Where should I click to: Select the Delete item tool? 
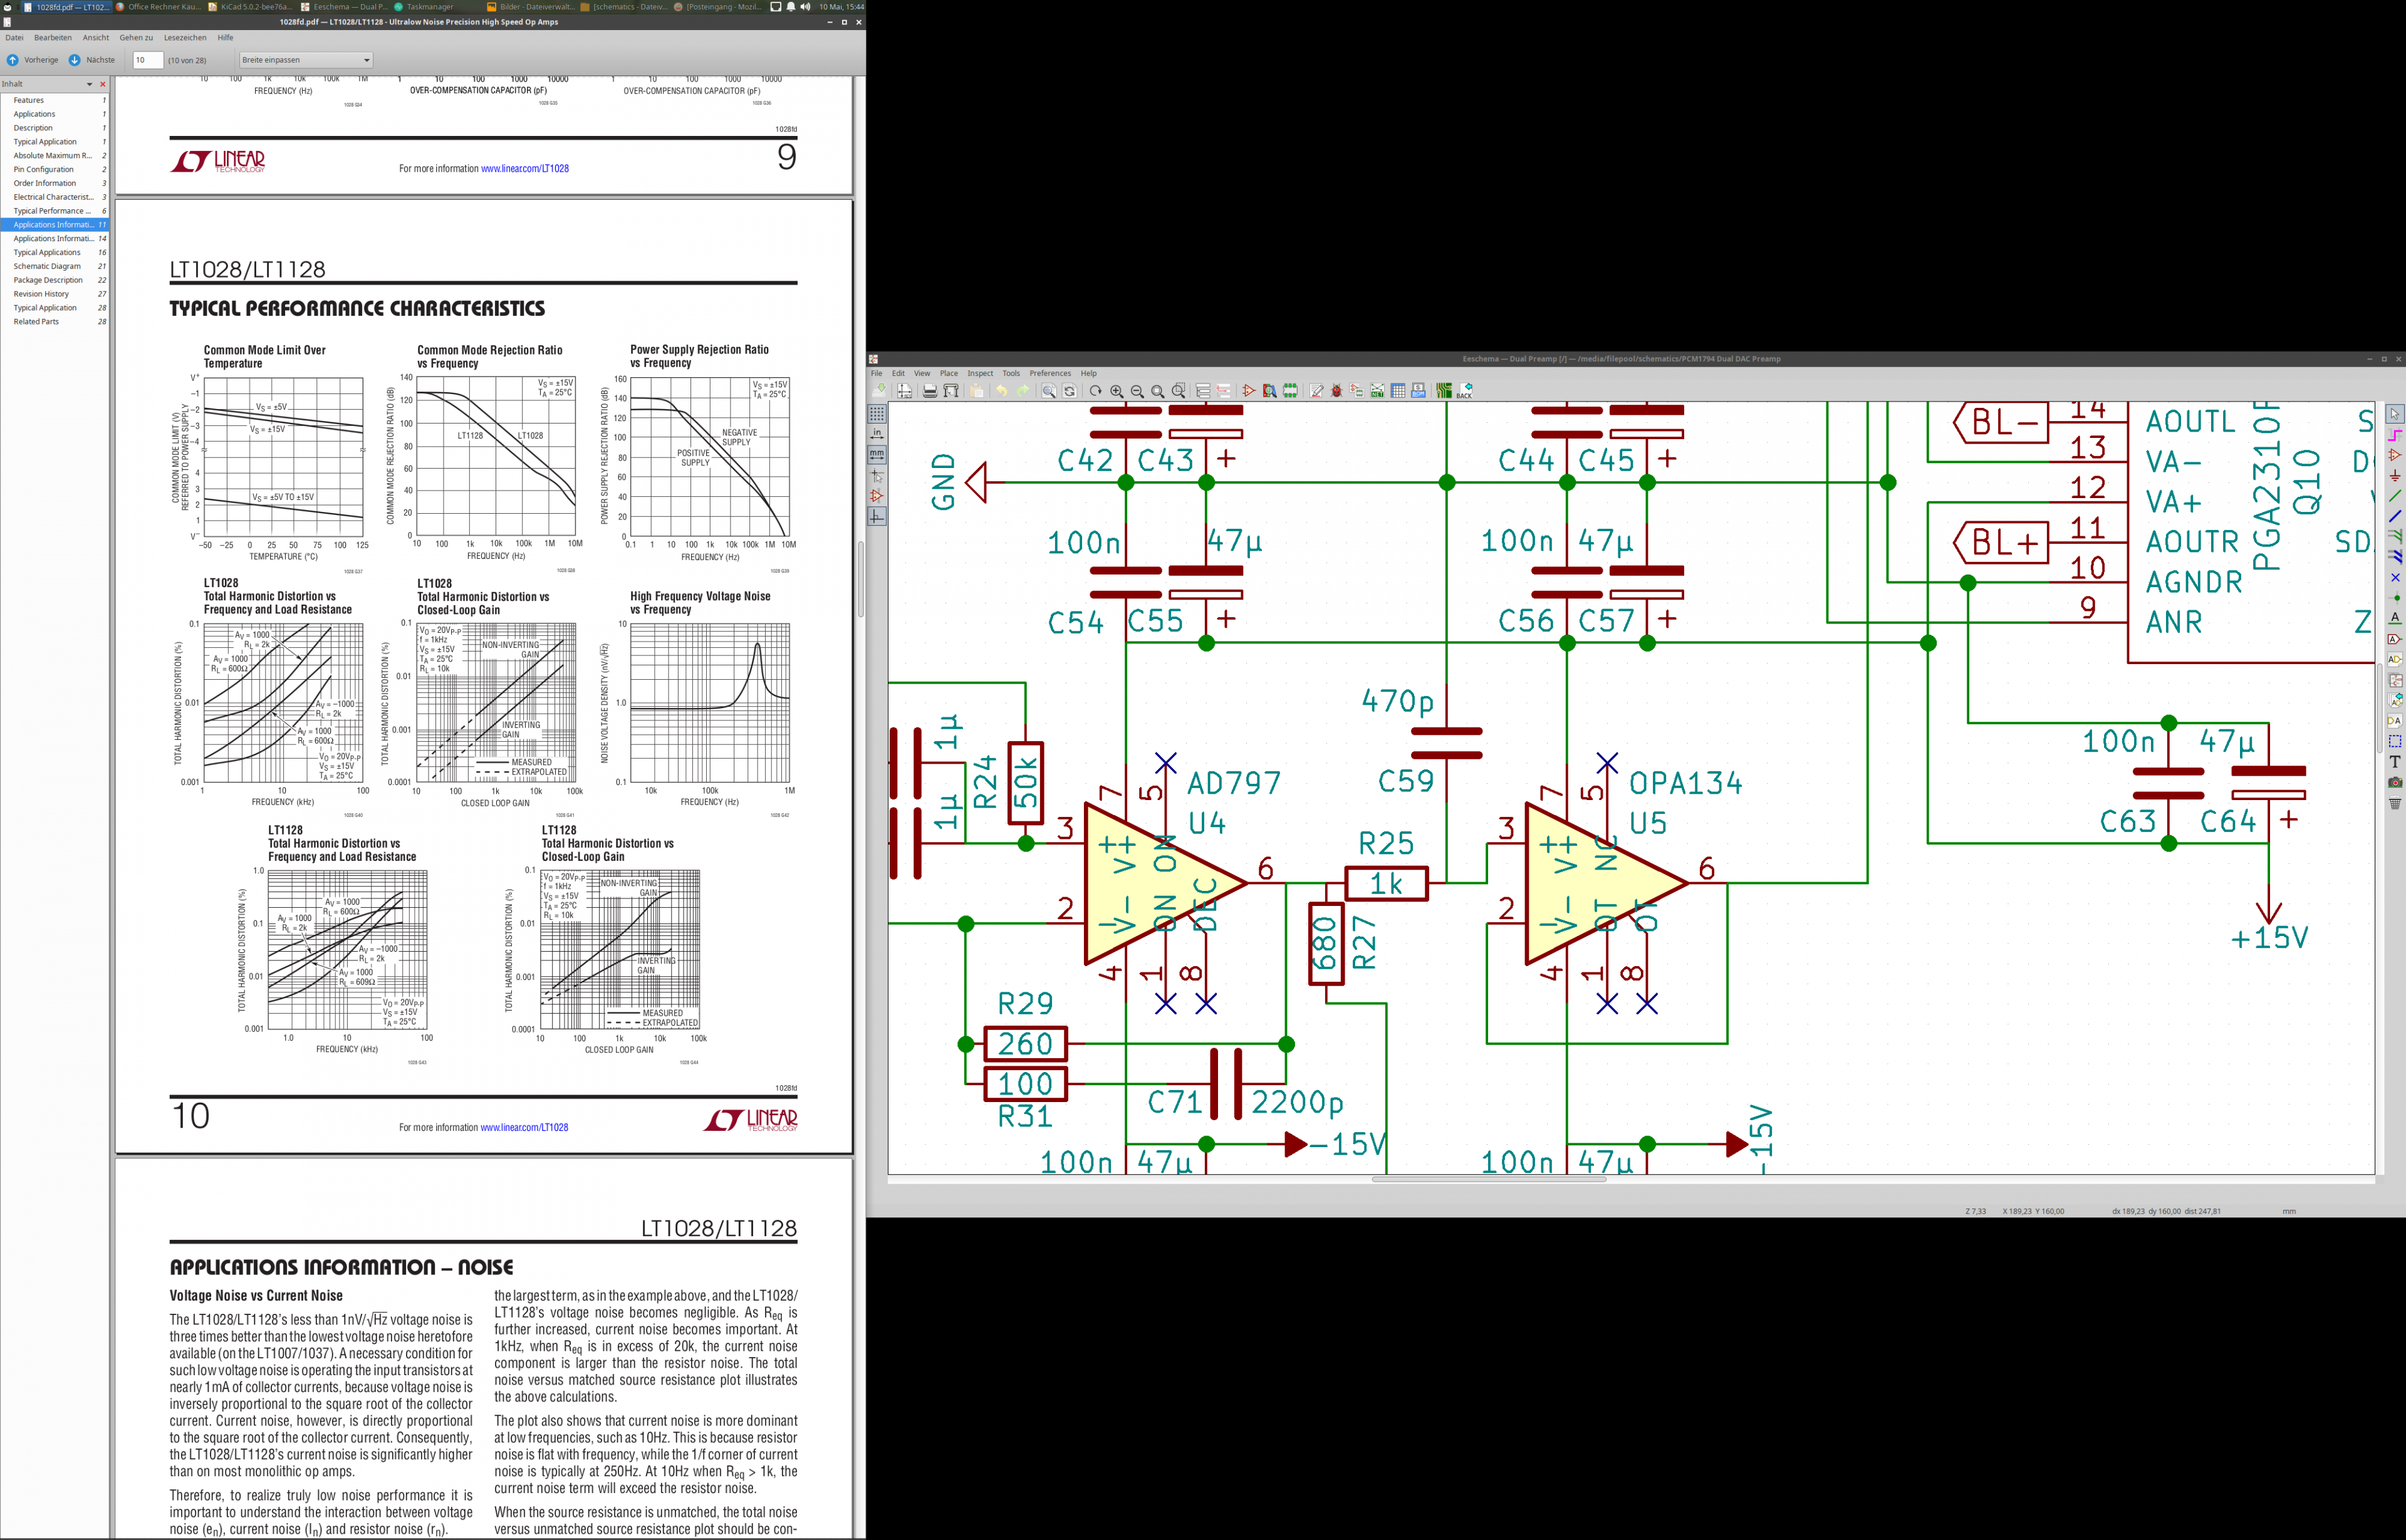(x=2395, y=803)
